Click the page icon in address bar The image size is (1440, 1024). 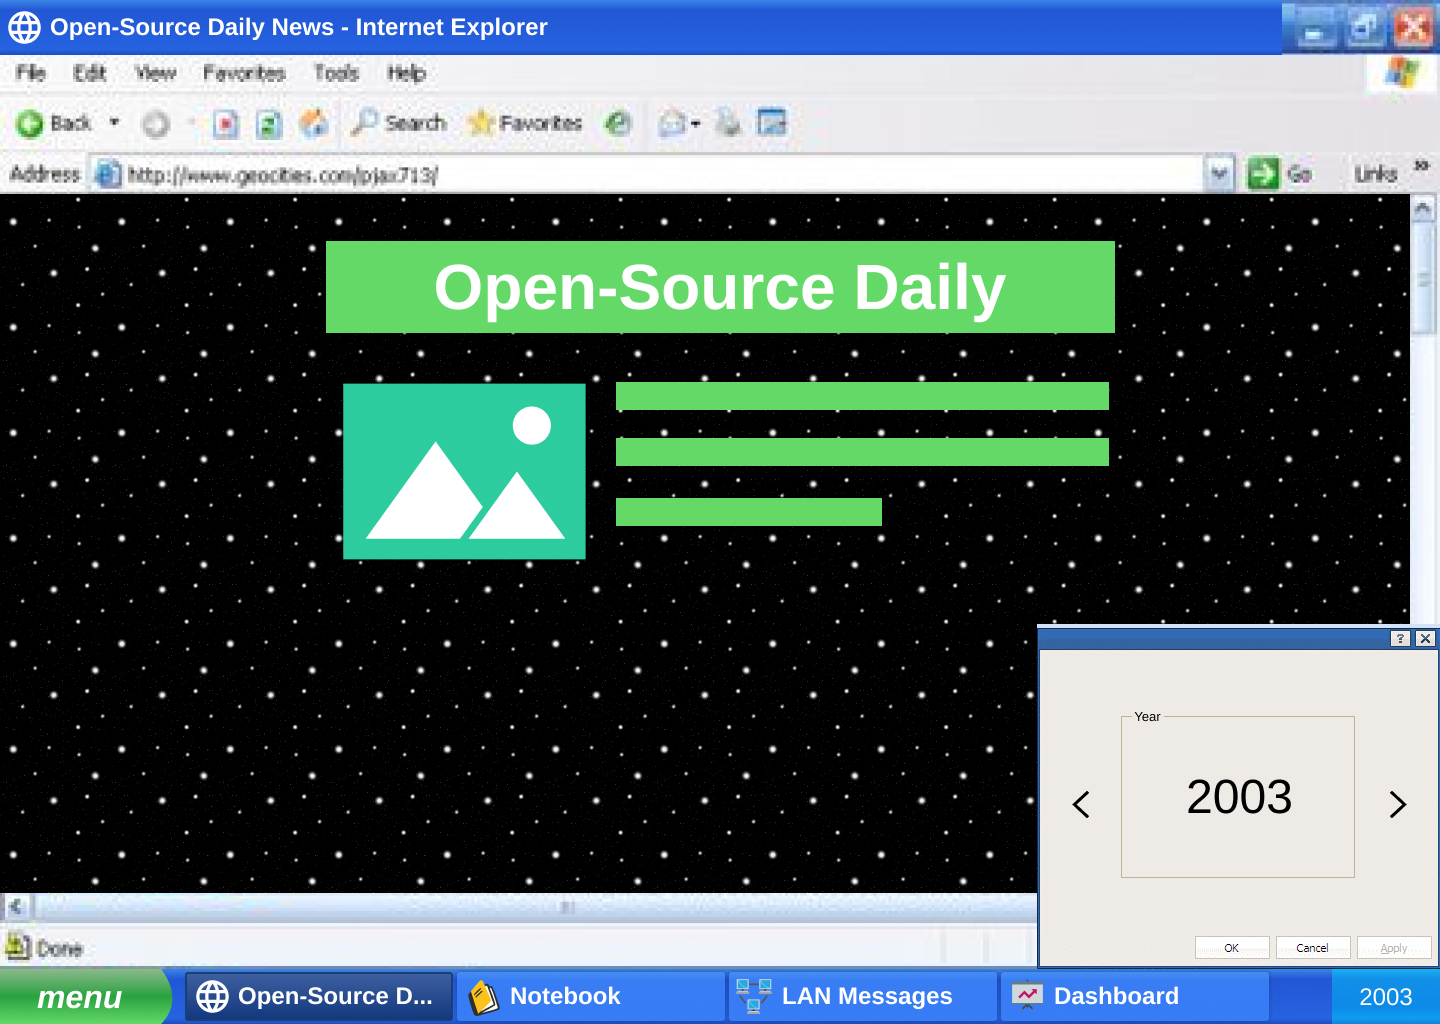(x=108, y=175)
